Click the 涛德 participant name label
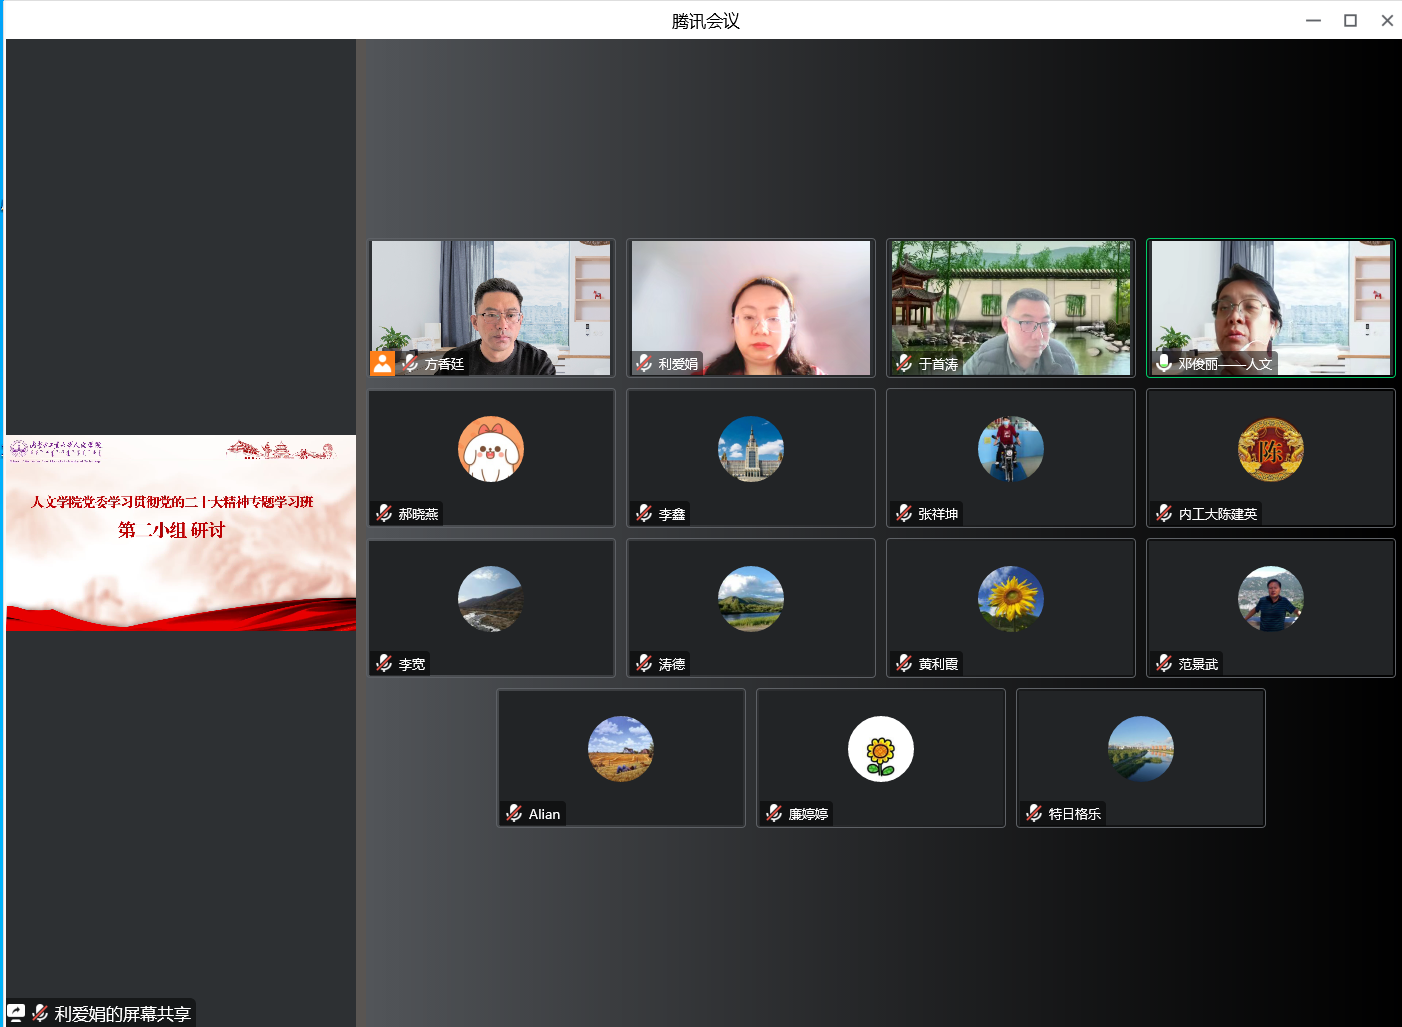 pos(671,664)
